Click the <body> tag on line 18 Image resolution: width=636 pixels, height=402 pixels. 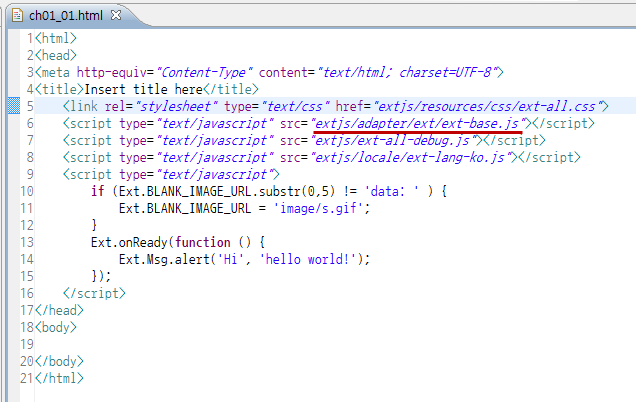pos(56,327)
